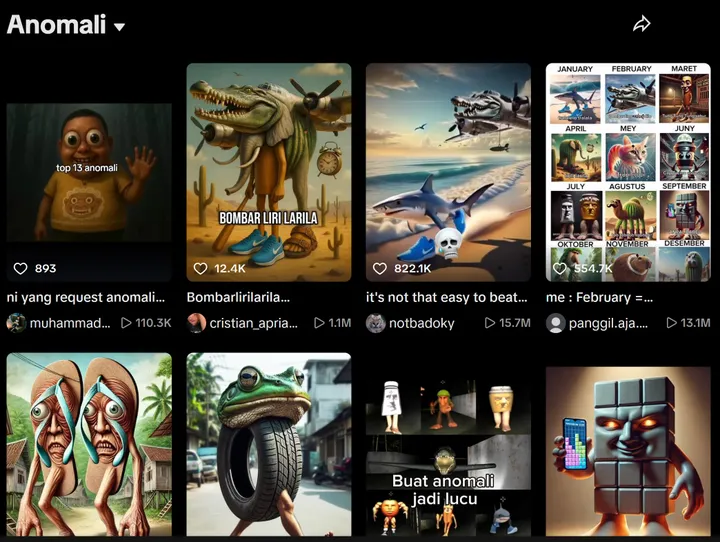Like the Bombar Liri Larila video (12.4K)

pos(200,268)
